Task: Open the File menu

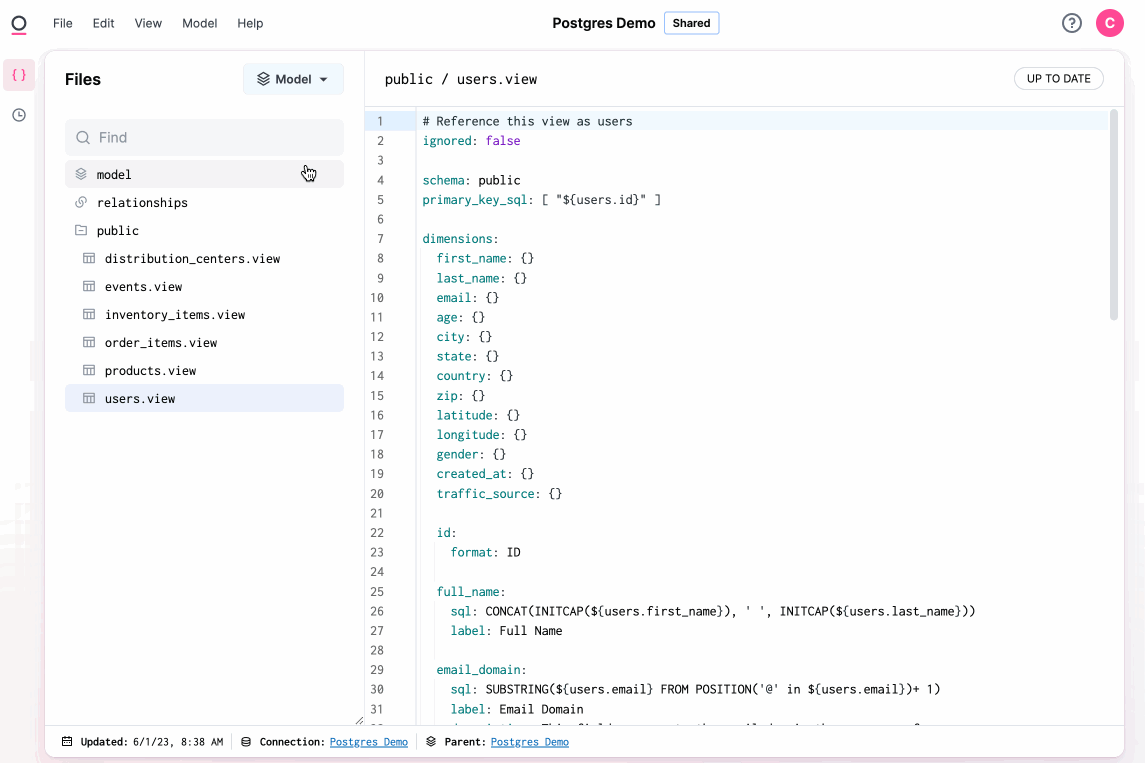Action: click(63, 23)
